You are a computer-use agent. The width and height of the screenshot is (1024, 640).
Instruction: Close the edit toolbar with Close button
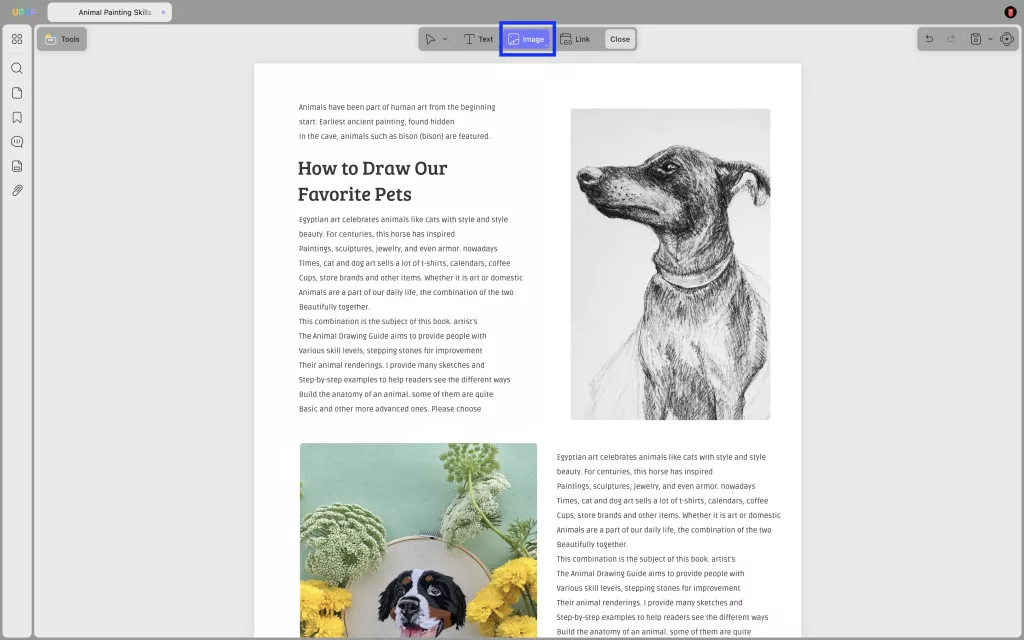click(620, 39)
